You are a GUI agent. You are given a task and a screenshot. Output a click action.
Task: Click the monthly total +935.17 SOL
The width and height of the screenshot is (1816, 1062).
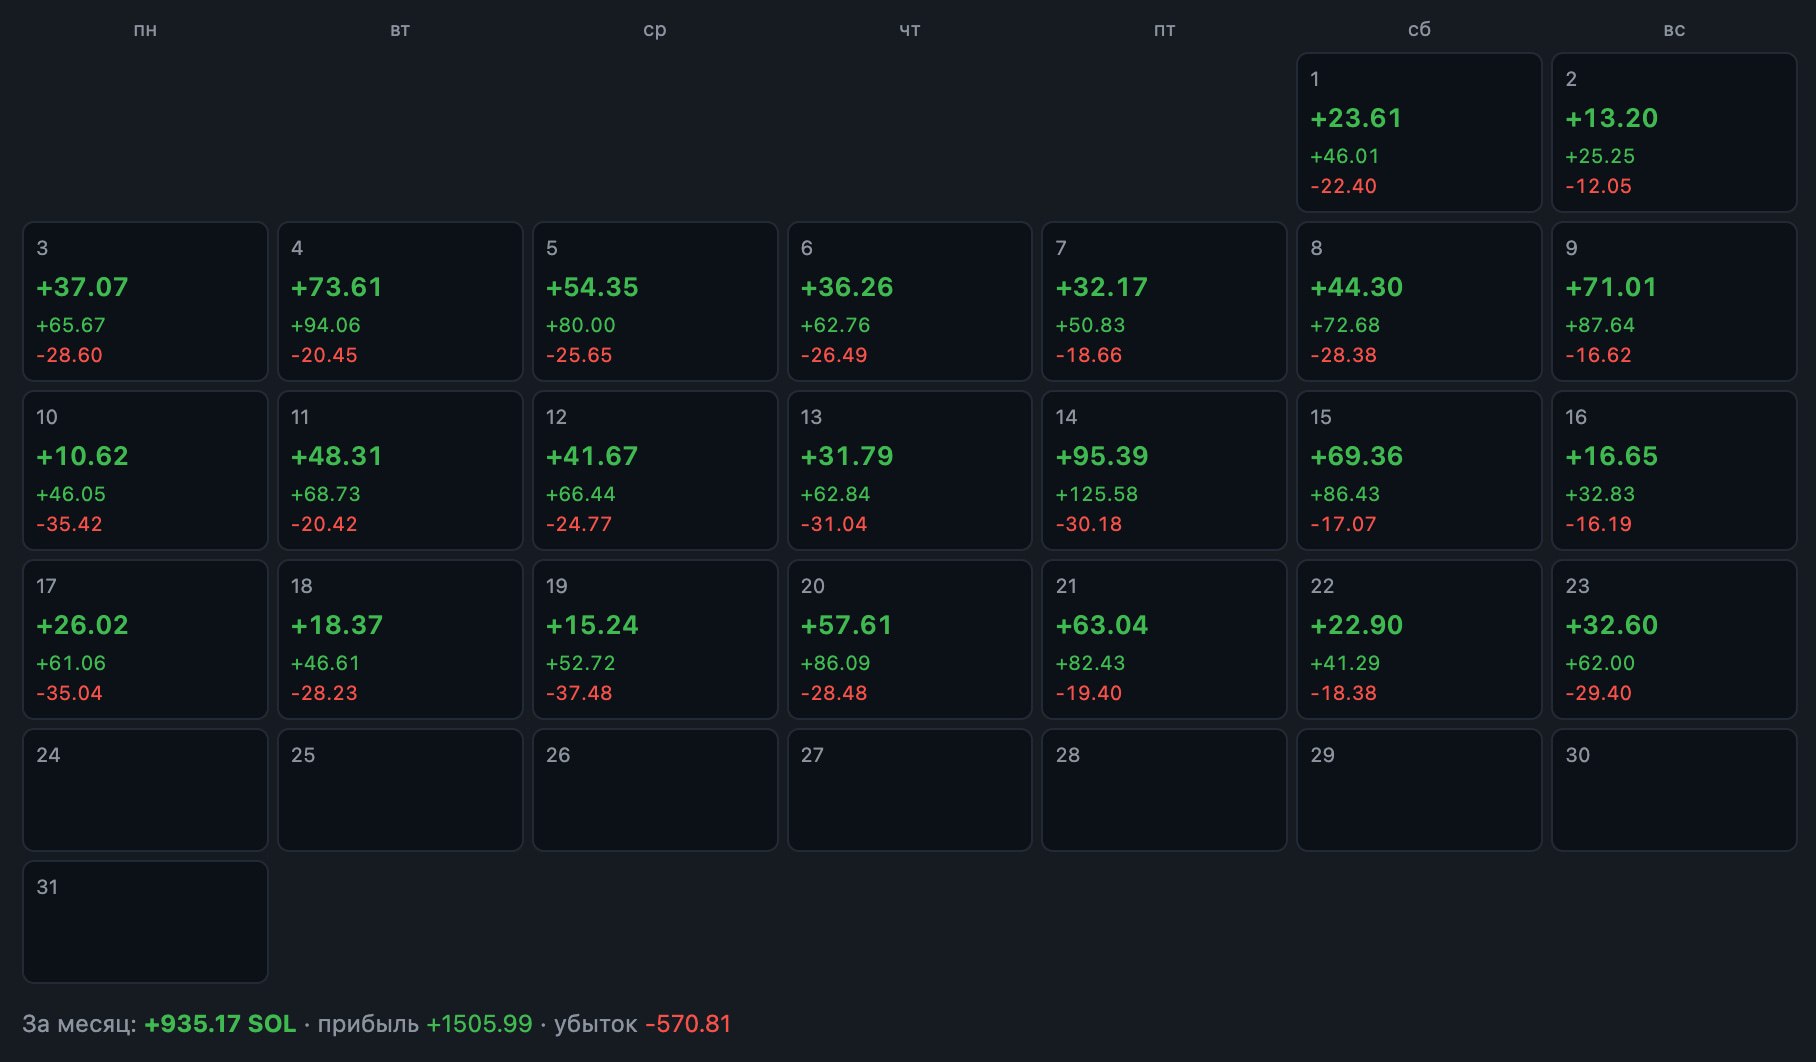(x=220, y=1024)
